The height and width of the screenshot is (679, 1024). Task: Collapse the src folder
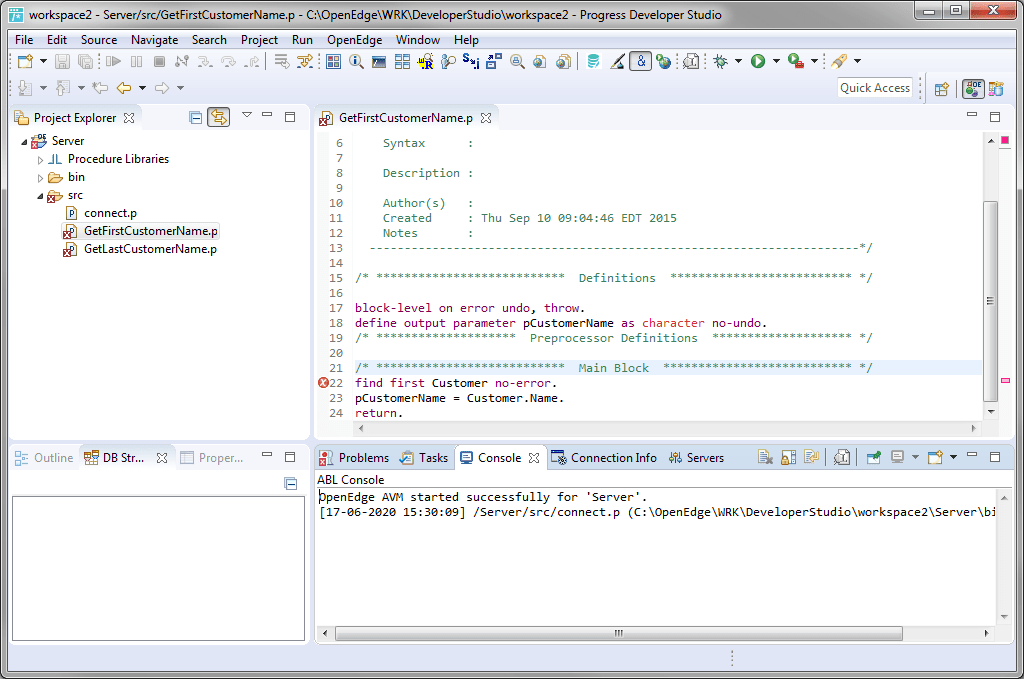pyautogui.click(x=40, y=196)
